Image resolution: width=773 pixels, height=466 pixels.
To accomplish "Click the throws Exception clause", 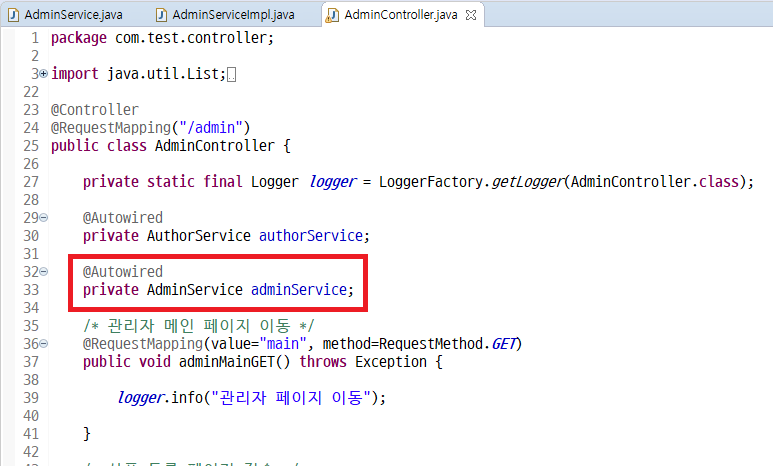I will pos(363,362).
